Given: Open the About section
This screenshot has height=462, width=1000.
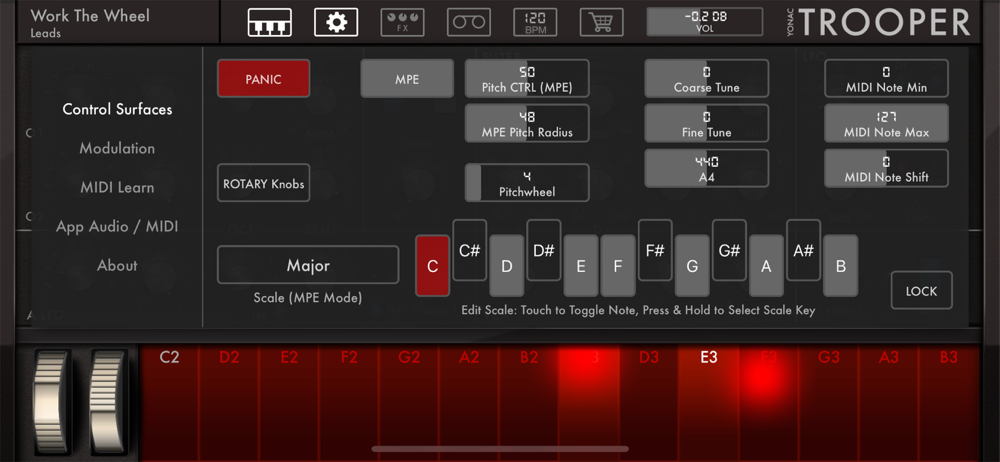Looking at the screenshot, I should (x=117, y=265).
